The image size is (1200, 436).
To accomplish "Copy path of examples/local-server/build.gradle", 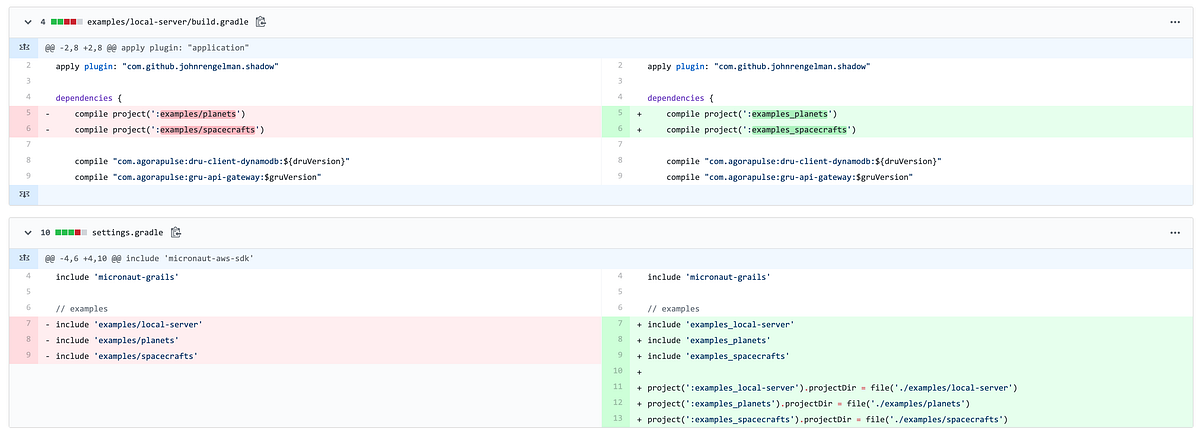I will (x=261, y=21).
